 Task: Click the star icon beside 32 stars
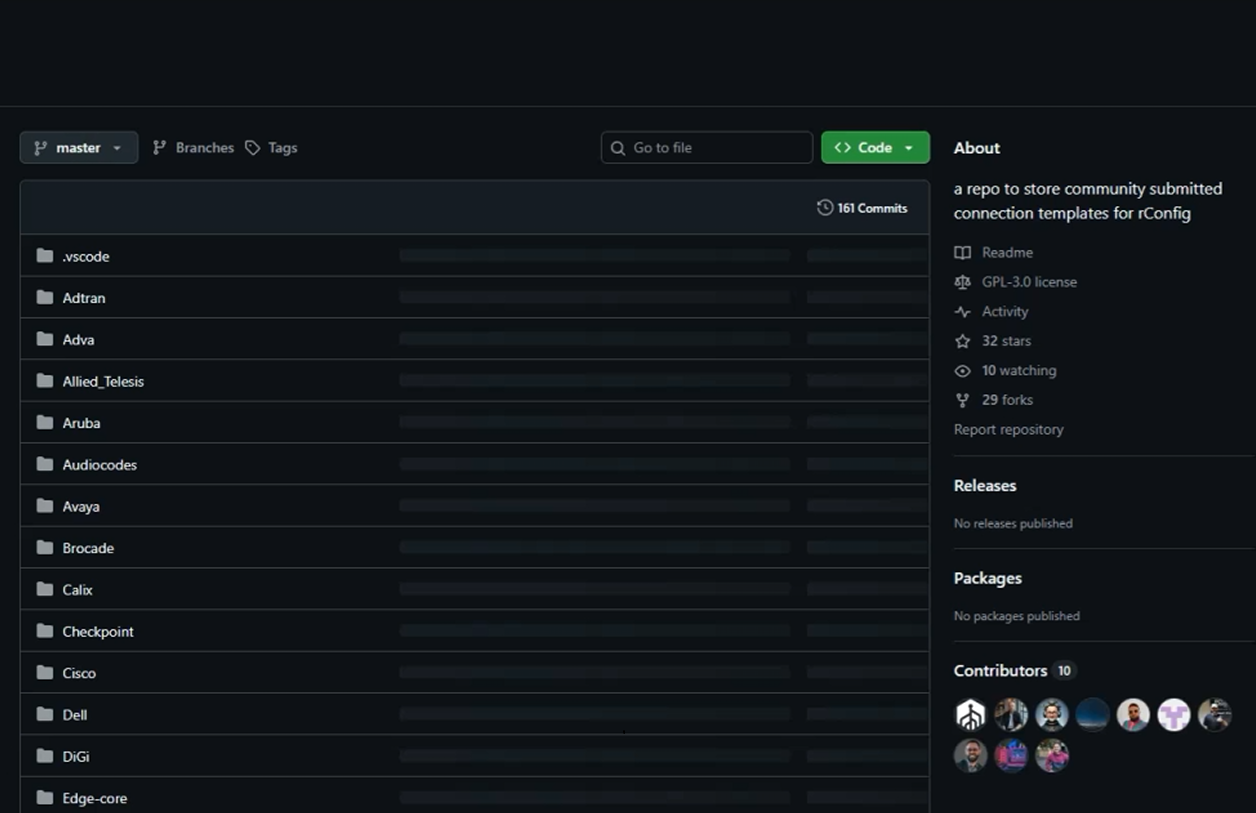[x=962, y=341]
